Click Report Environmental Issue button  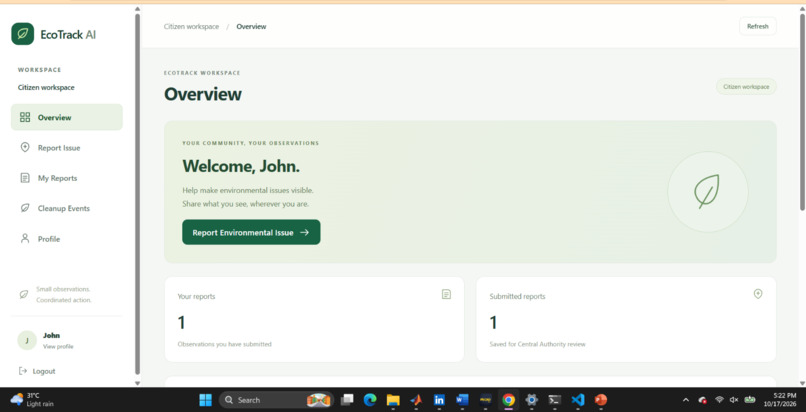tap(251, 232)
